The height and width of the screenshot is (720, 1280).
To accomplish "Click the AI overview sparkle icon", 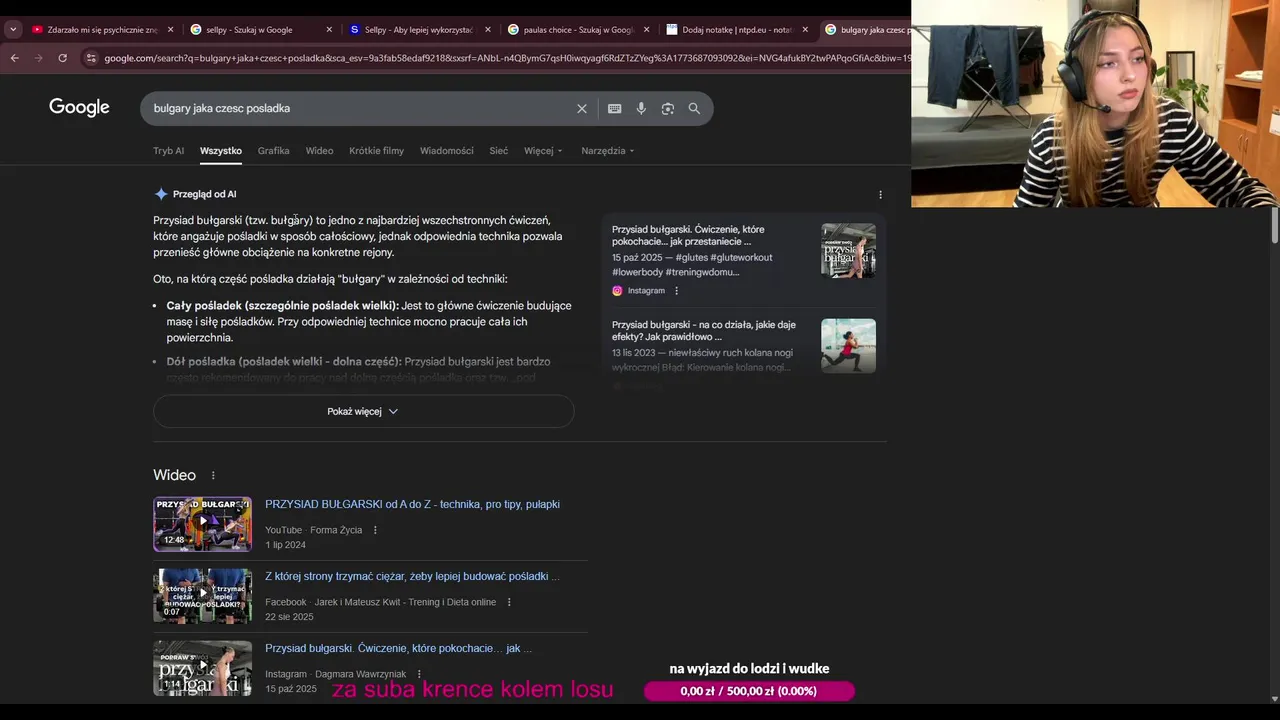I will [161, 194].
